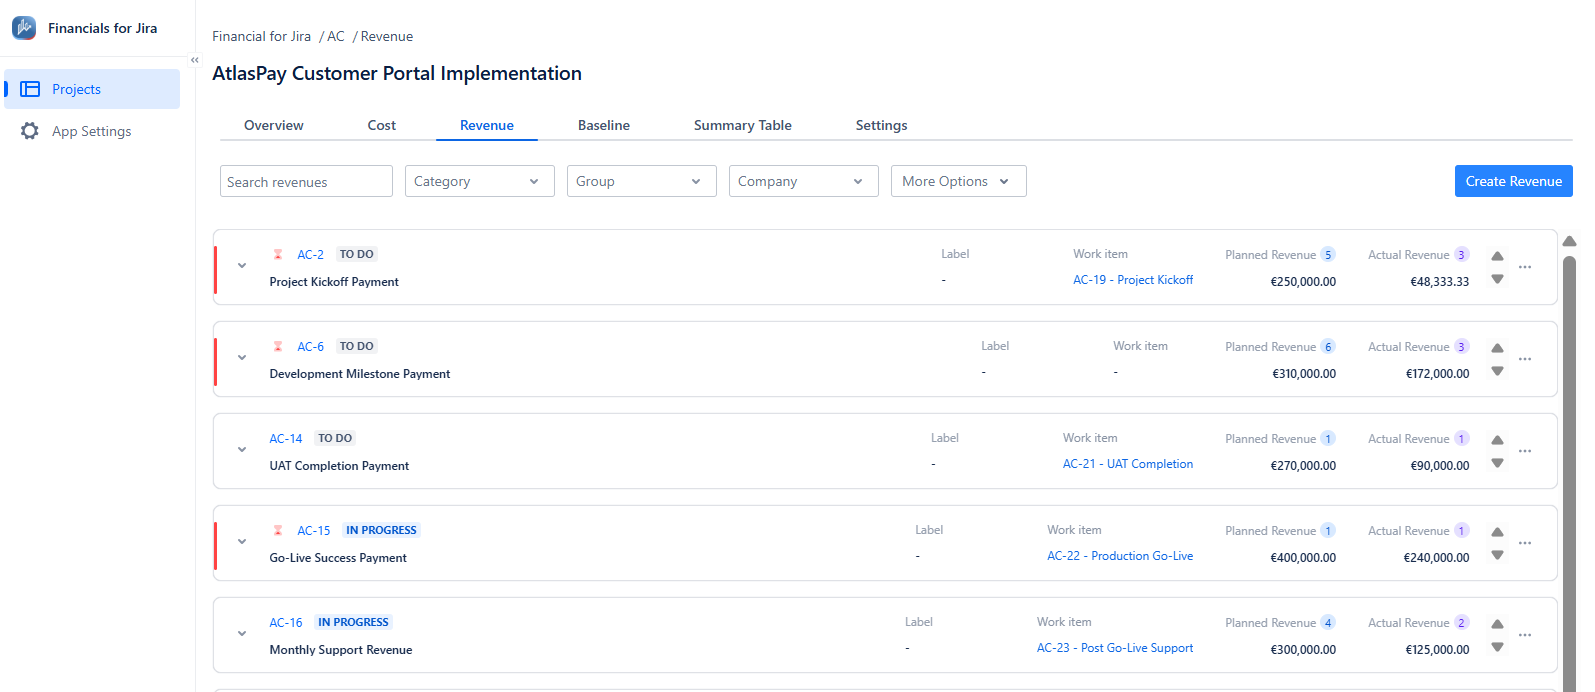
Task: Click Planned Revenue count badge 6 on AC-6
Action: [1328, 346]
